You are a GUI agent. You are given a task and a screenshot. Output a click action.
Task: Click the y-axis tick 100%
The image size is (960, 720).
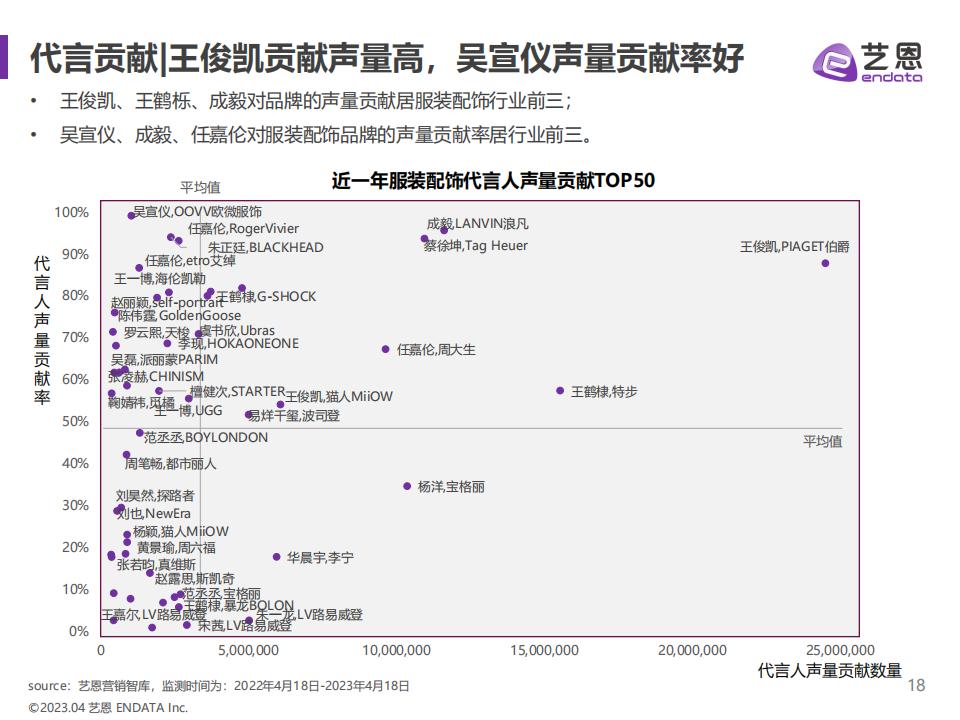(71, 212)
